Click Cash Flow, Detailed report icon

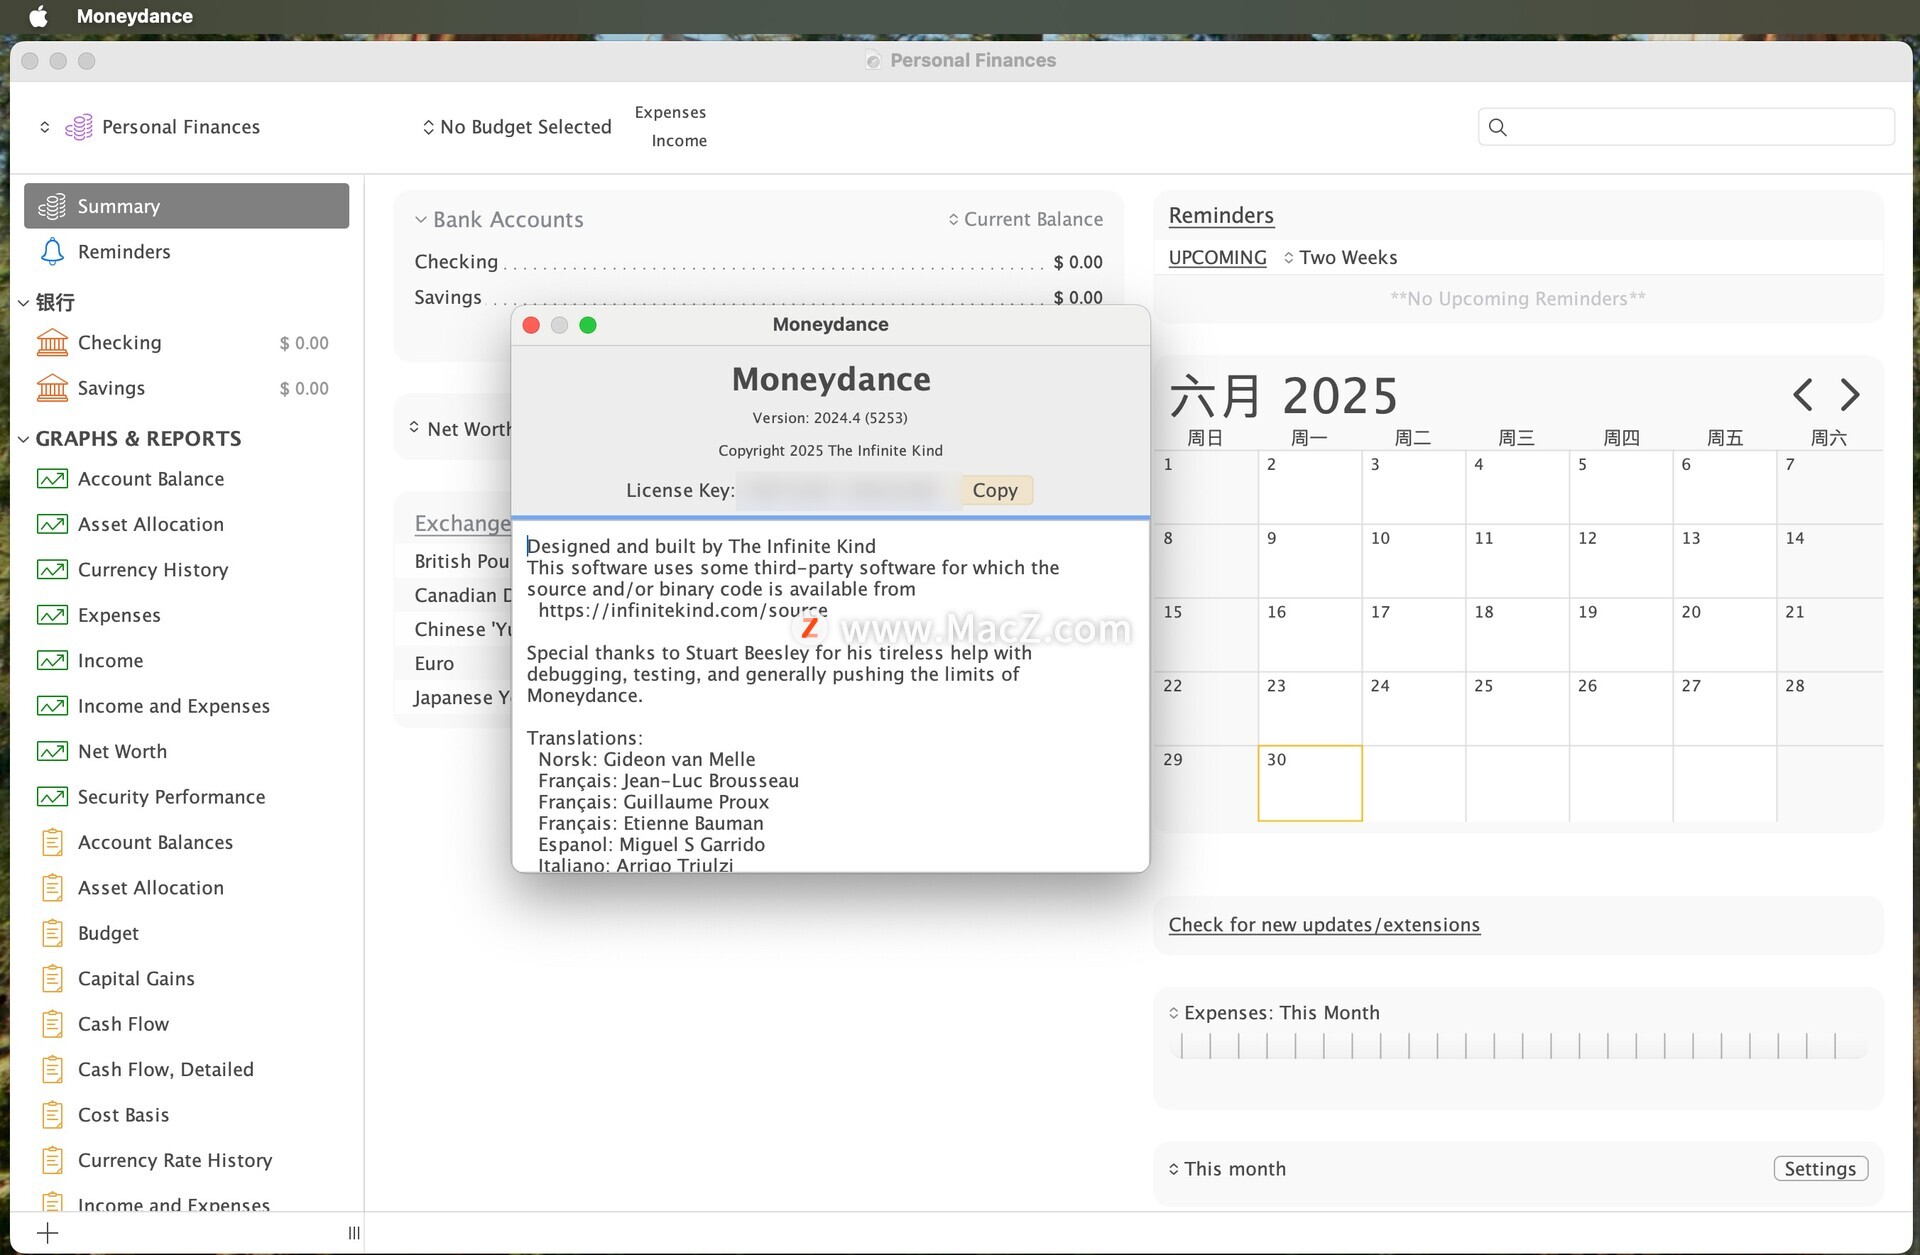pyautogui.click(x=52, y=1069)
